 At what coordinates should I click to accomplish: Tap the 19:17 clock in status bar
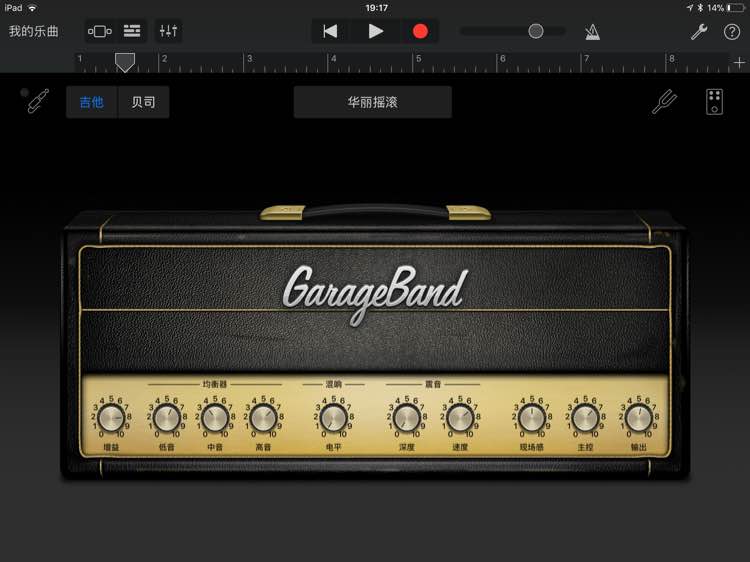pyautogui.click(x=376, y=8)
